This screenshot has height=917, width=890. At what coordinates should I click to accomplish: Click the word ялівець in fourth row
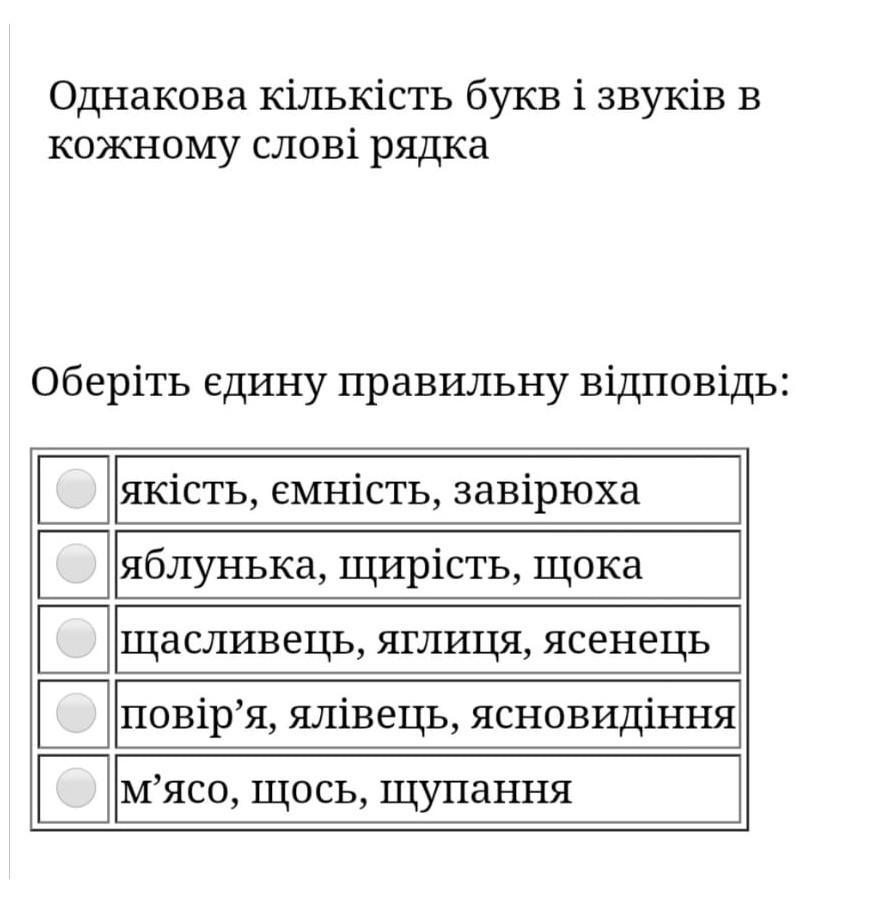372,716
